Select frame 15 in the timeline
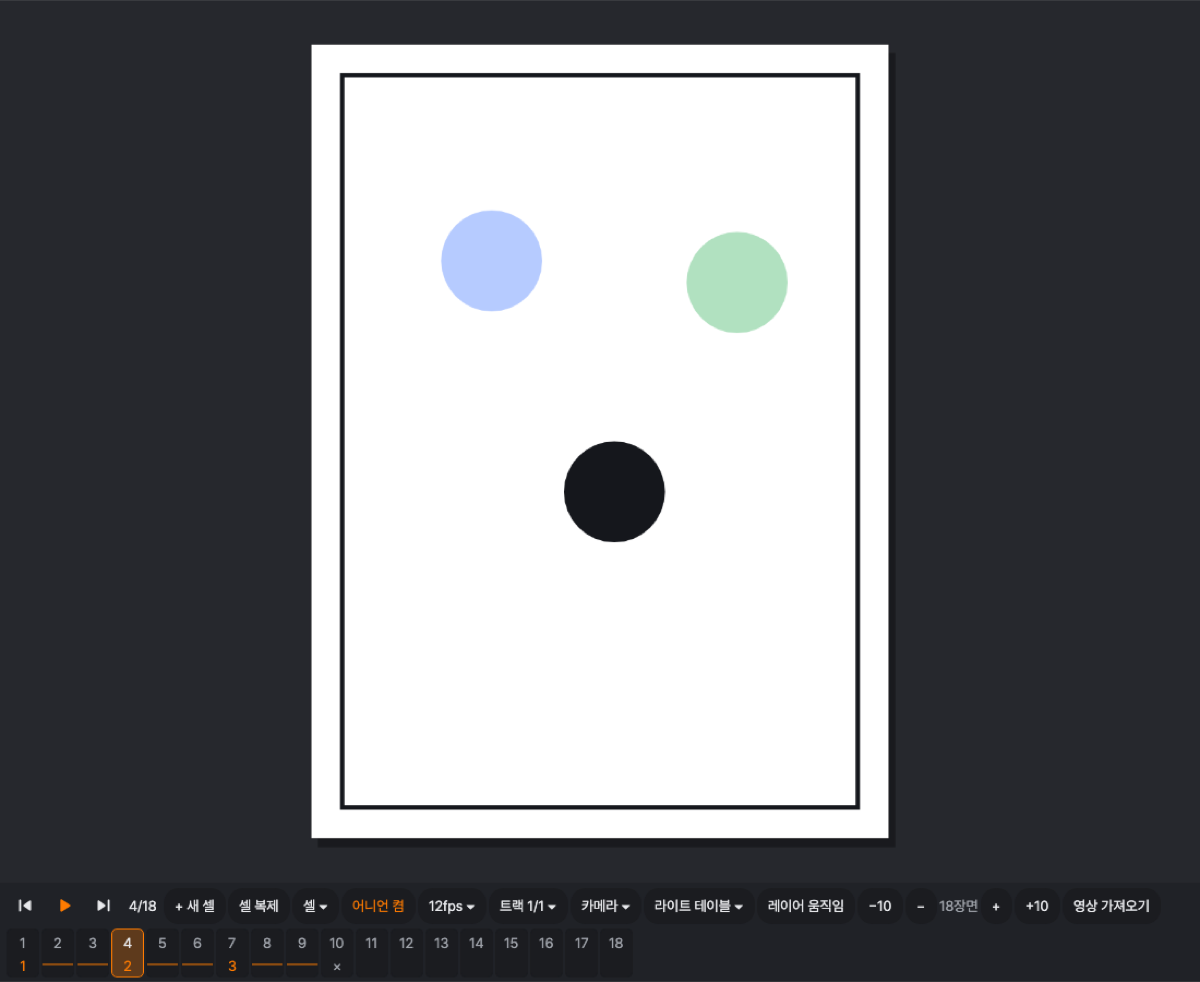The width and height of the screenshot is (1200, 982). click(x=511, y=953)
